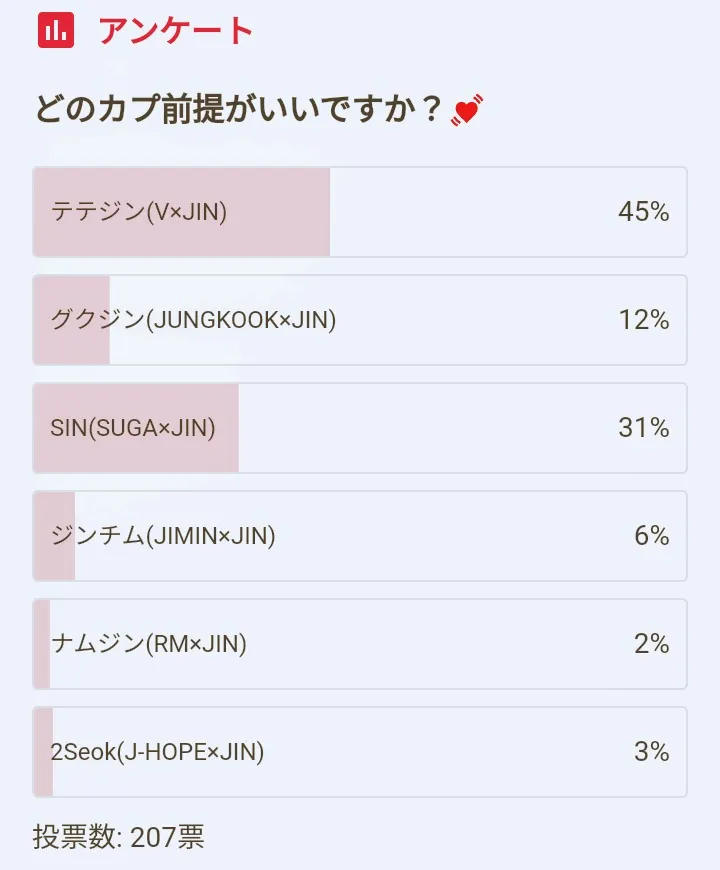This screenshot has width=720, height=870.
Task: Click the 45% result value
Action: 643,212
